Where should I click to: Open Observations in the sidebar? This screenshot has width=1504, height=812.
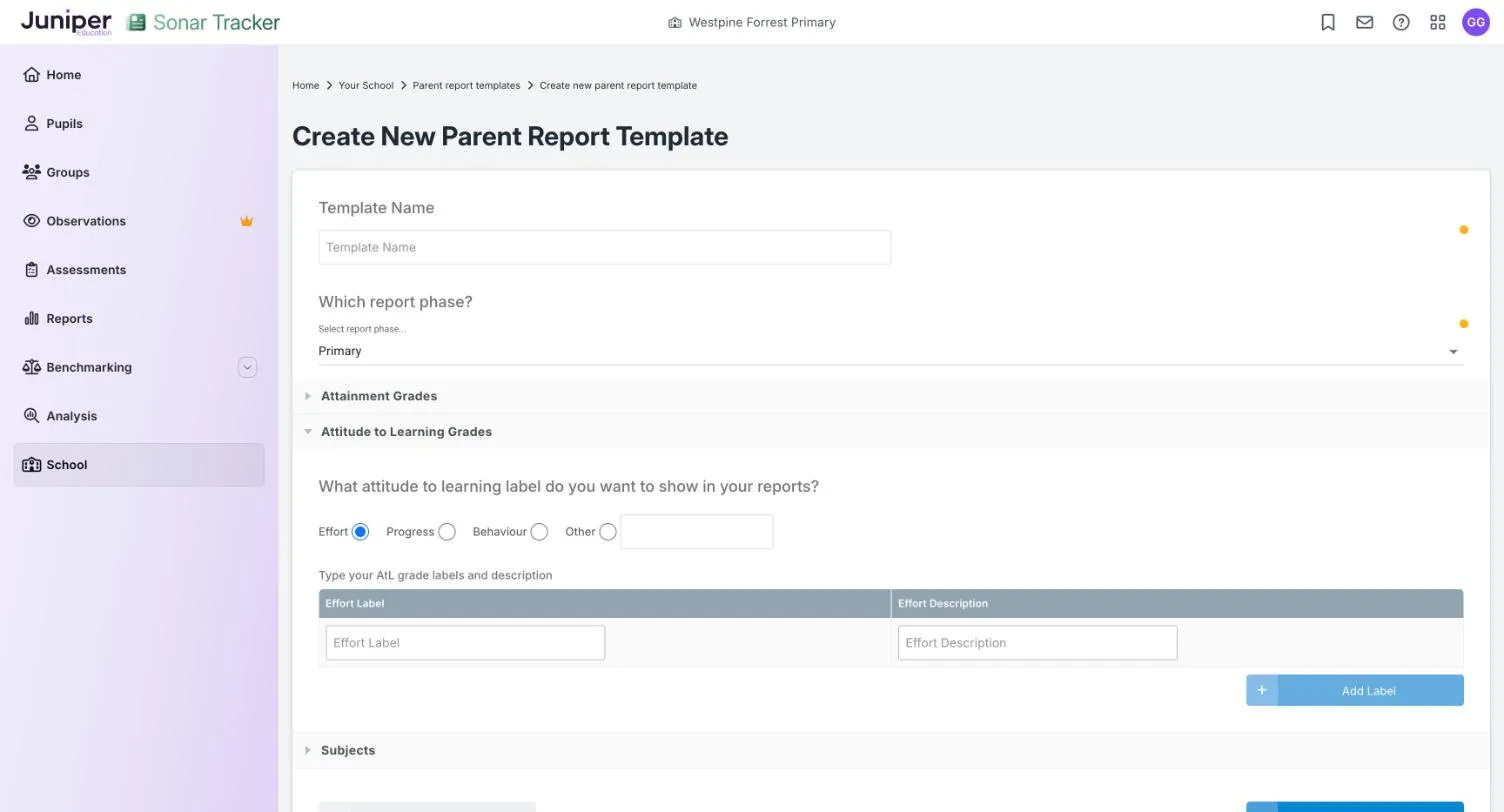point(139,221)
